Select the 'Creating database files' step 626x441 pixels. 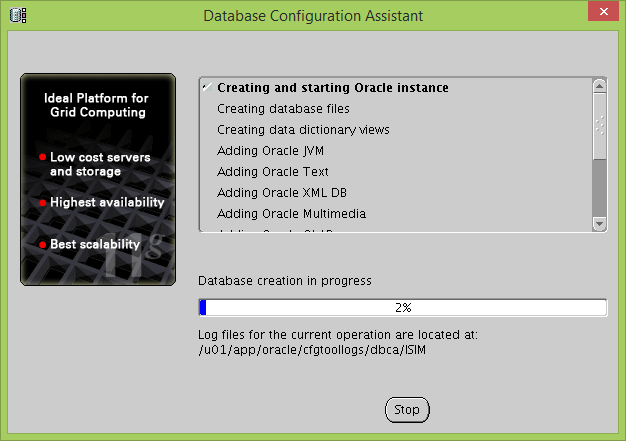point(283,109)
